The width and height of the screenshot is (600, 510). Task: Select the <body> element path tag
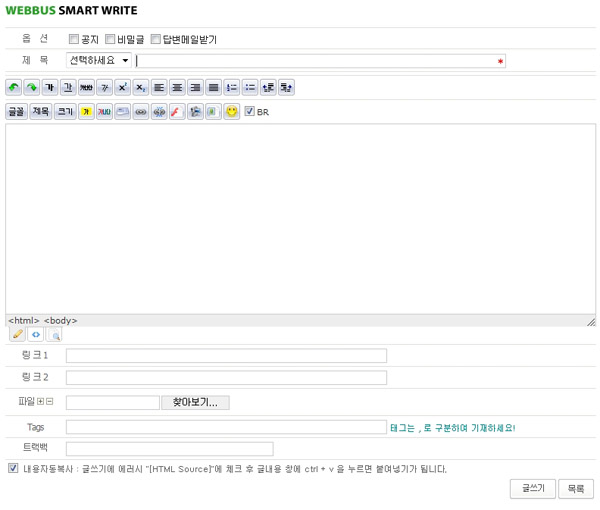pos(60,321)
